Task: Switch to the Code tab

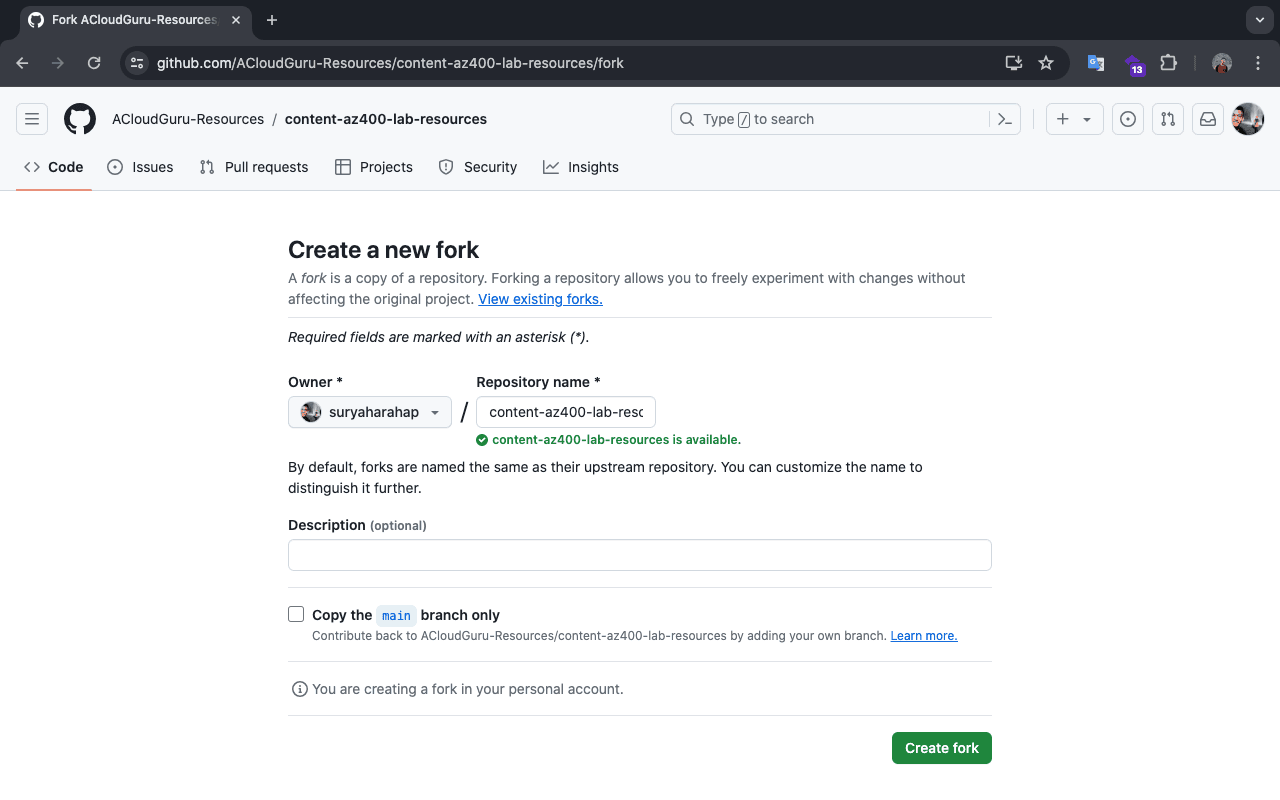Action: click(54, 167)
